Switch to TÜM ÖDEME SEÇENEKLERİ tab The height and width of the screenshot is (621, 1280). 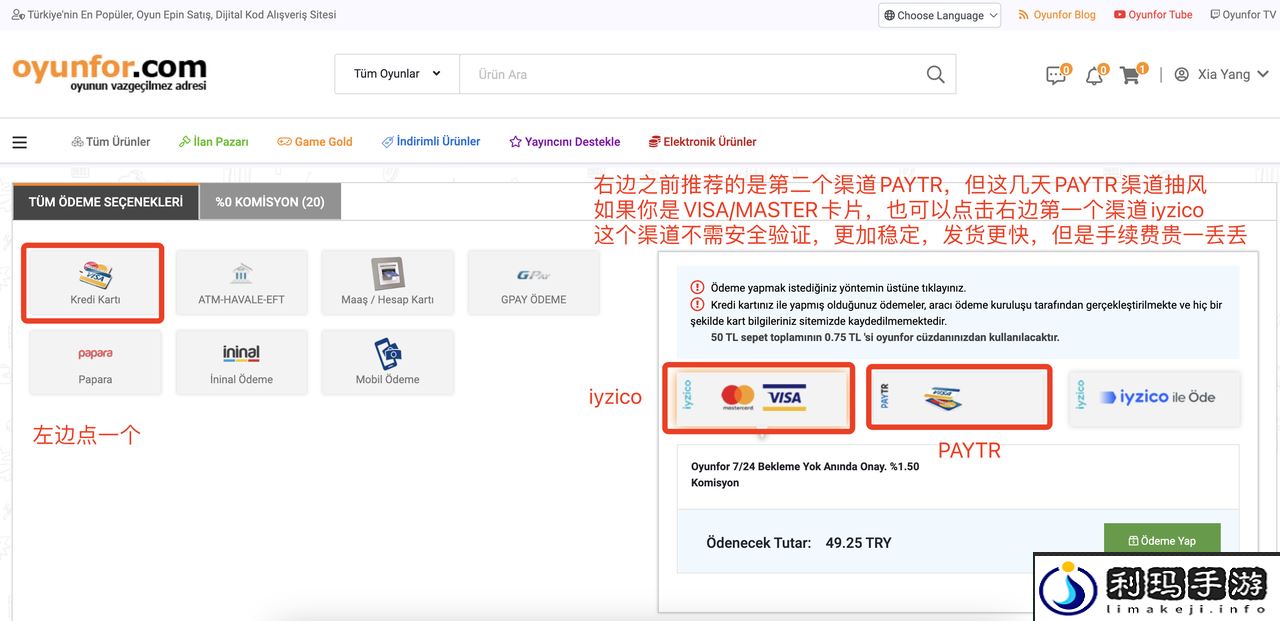coord(106,202)
